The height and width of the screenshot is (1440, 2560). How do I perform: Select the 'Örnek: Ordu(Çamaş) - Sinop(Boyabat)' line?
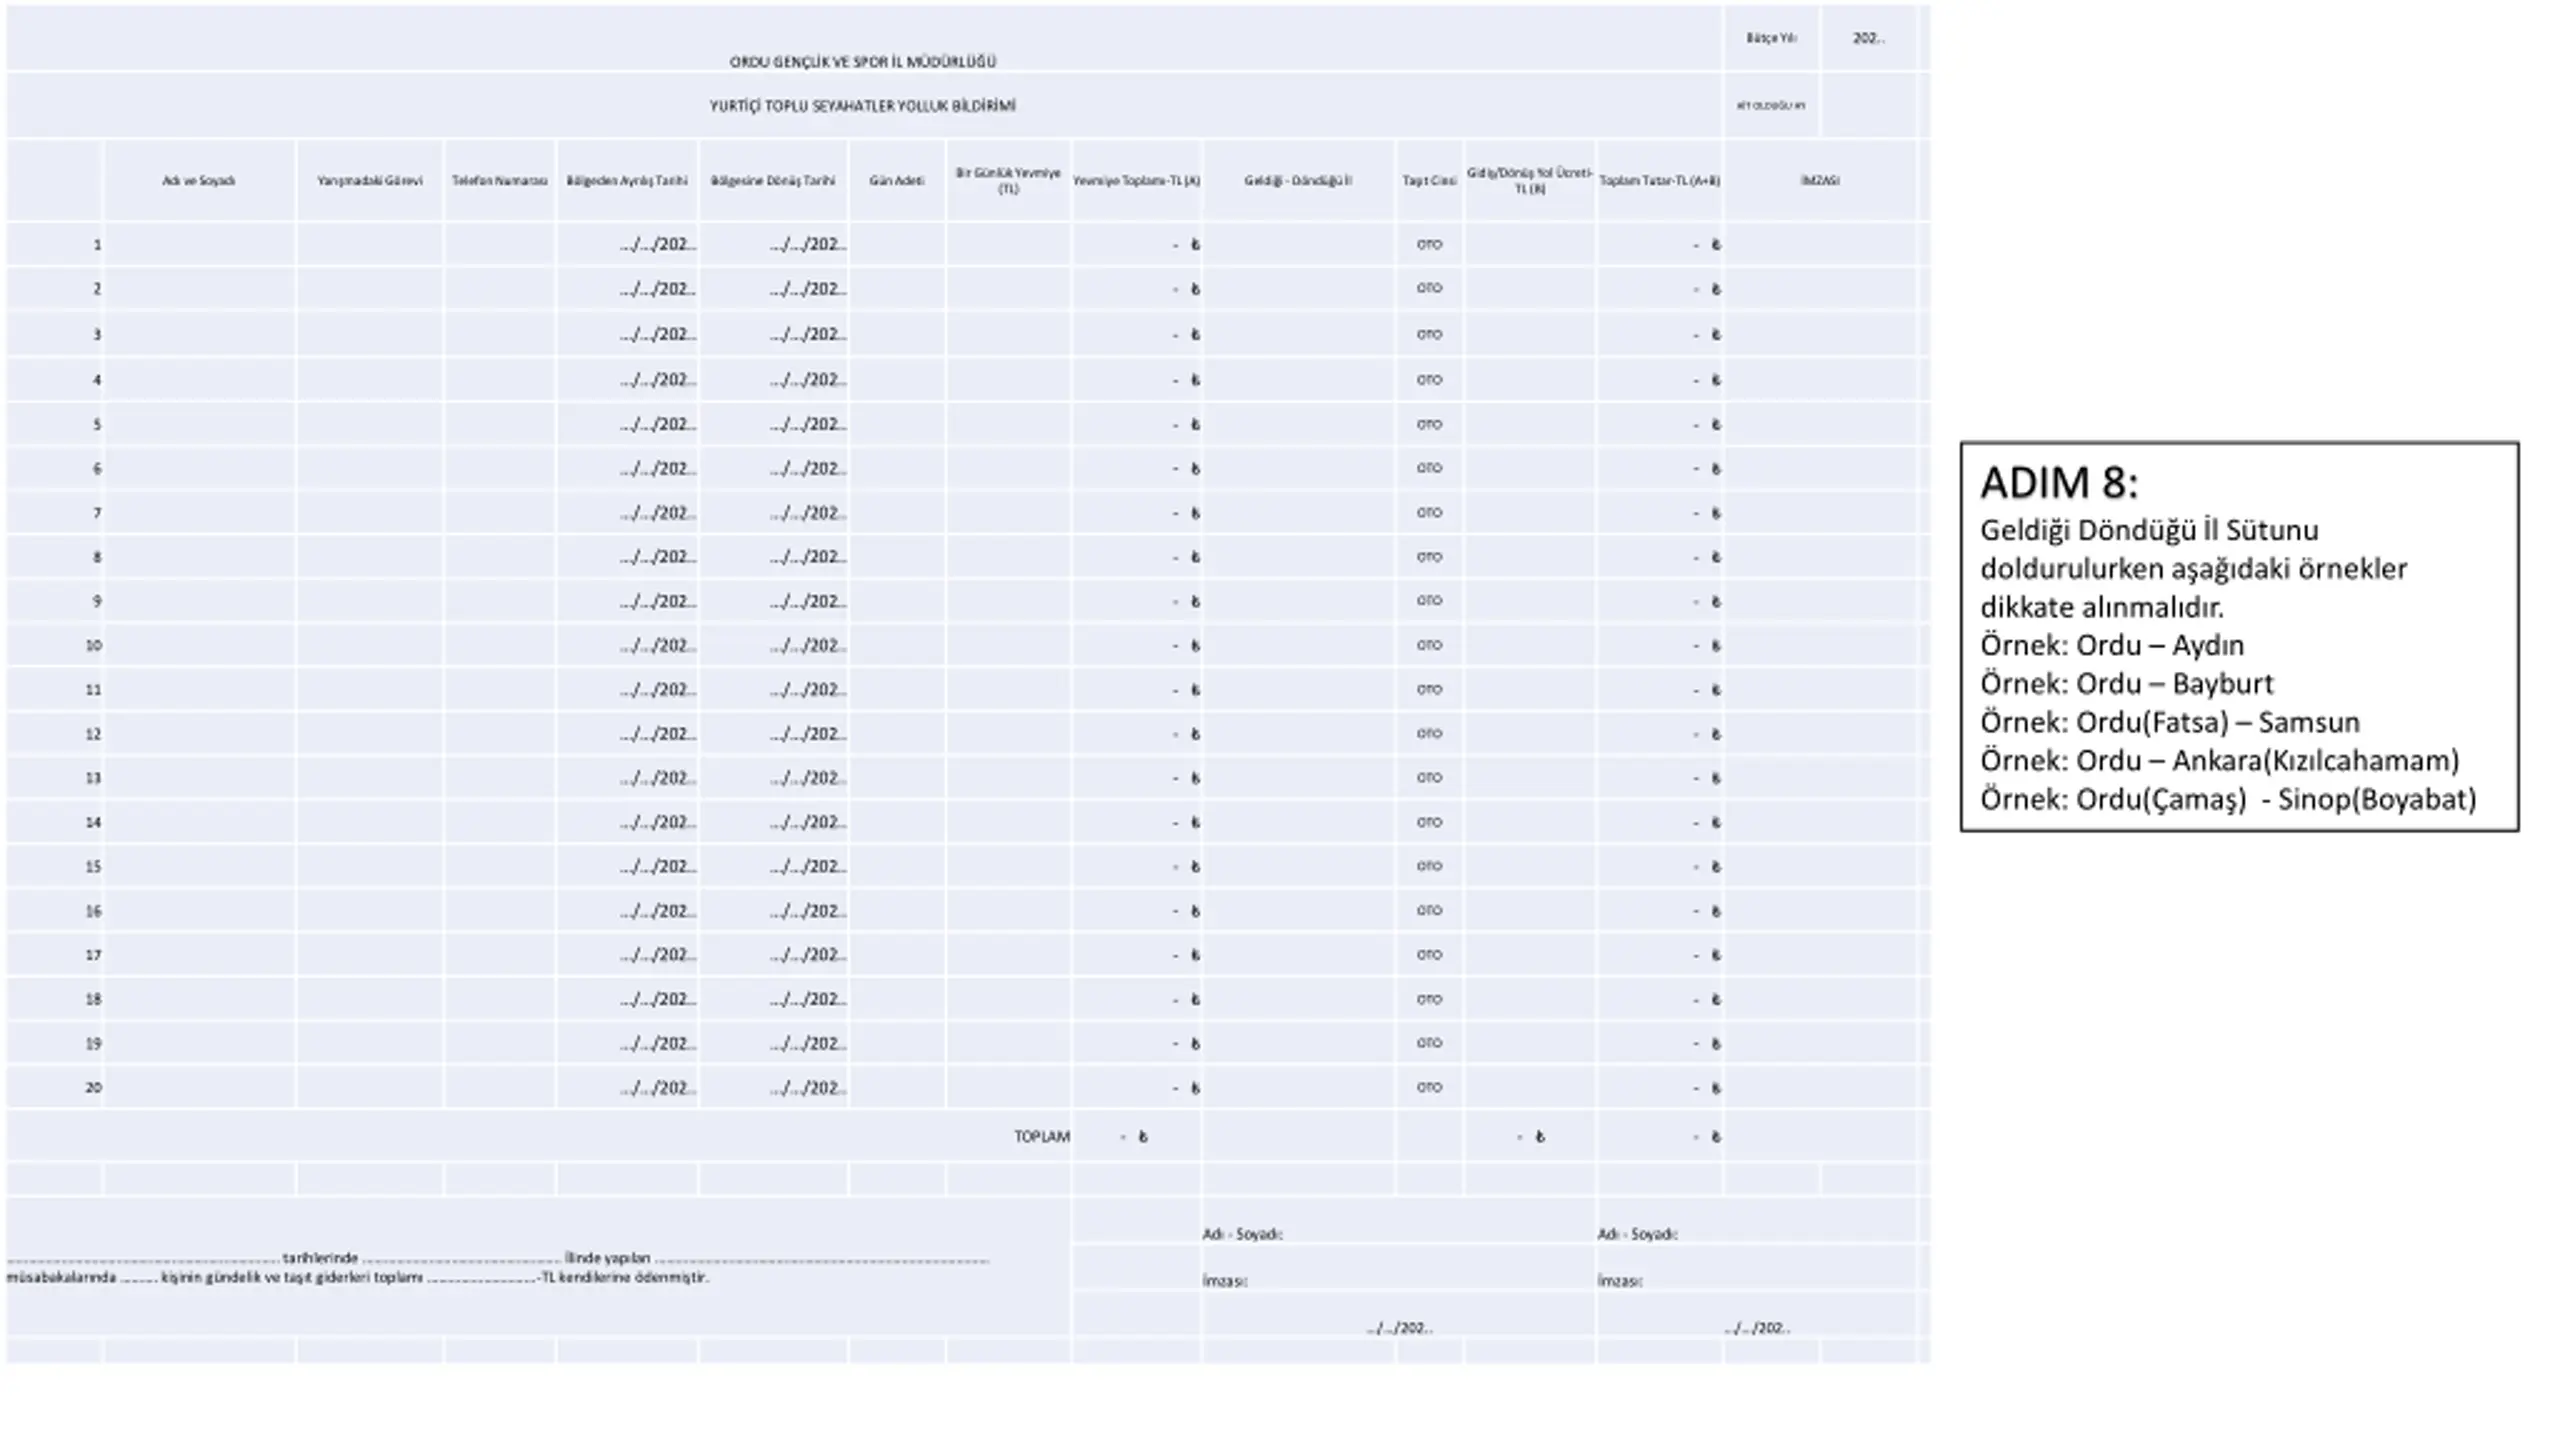2228,799
